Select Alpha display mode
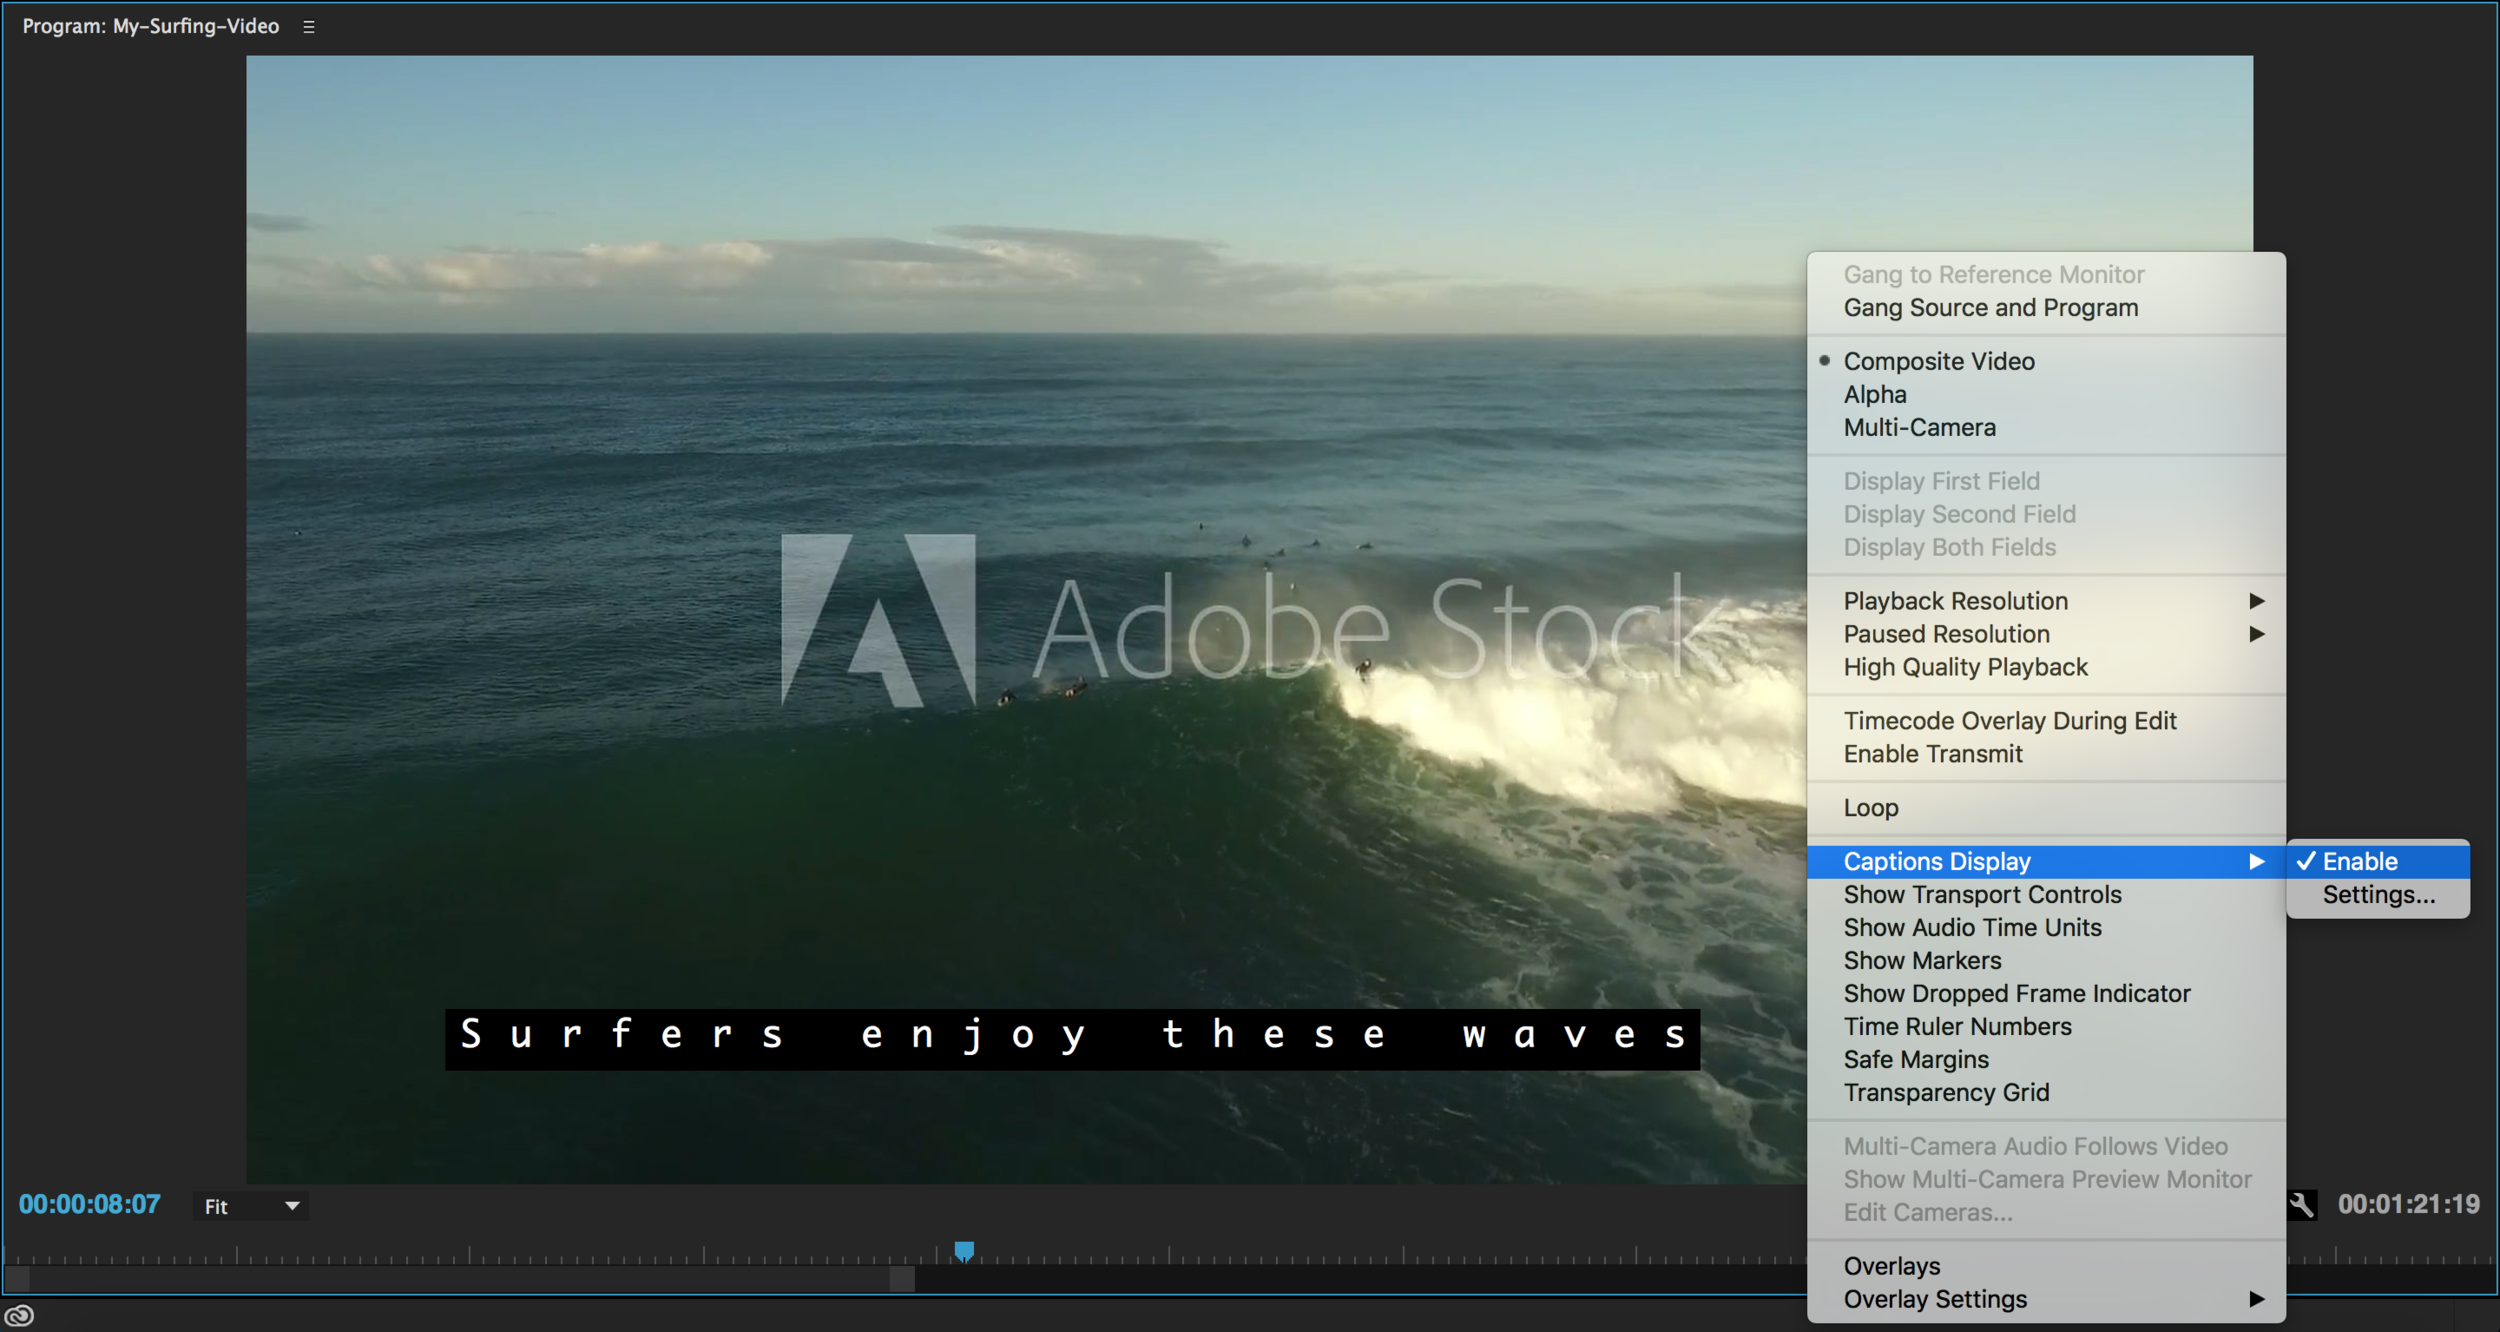 (2046, 394)
